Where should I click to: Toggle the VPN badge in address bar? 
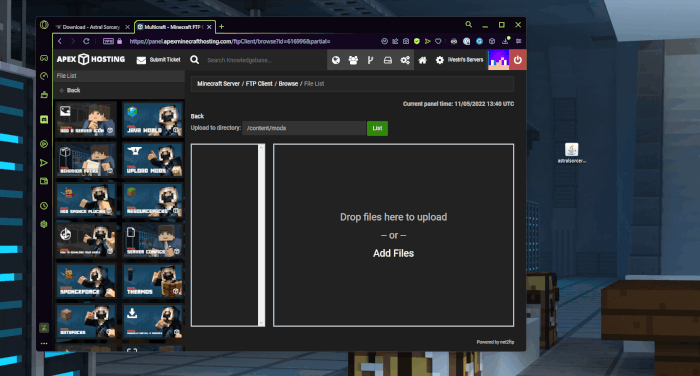108,41
